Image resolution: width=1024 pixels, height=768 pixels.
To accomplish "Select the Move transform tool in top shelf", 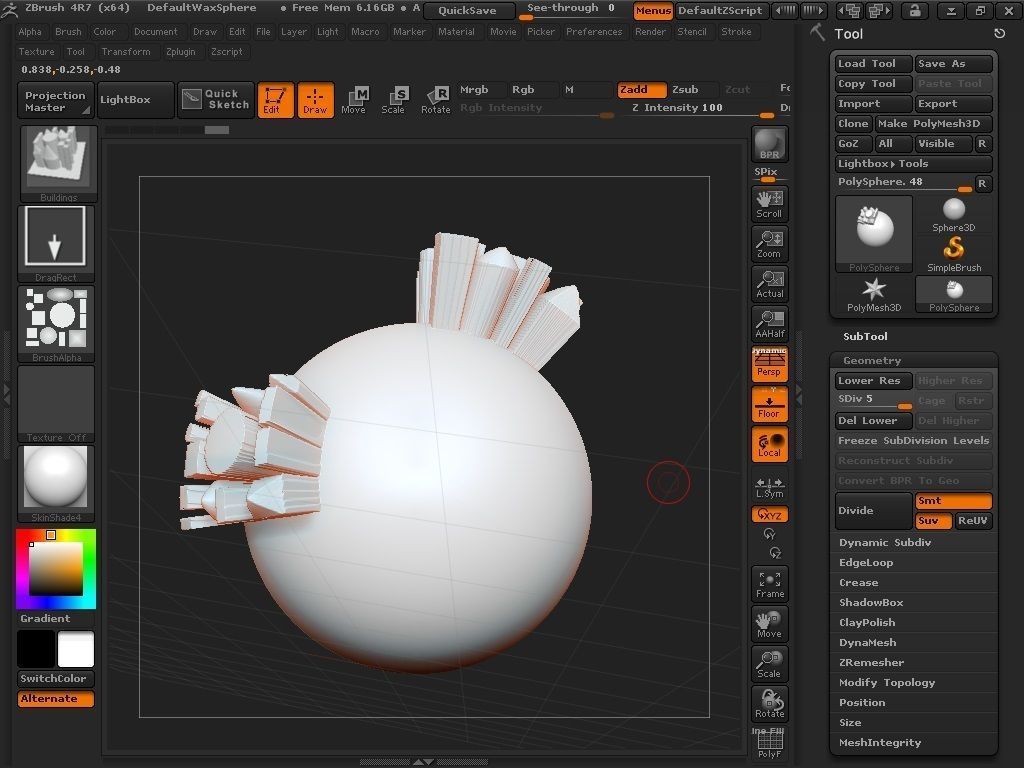I will click(353, 100).
